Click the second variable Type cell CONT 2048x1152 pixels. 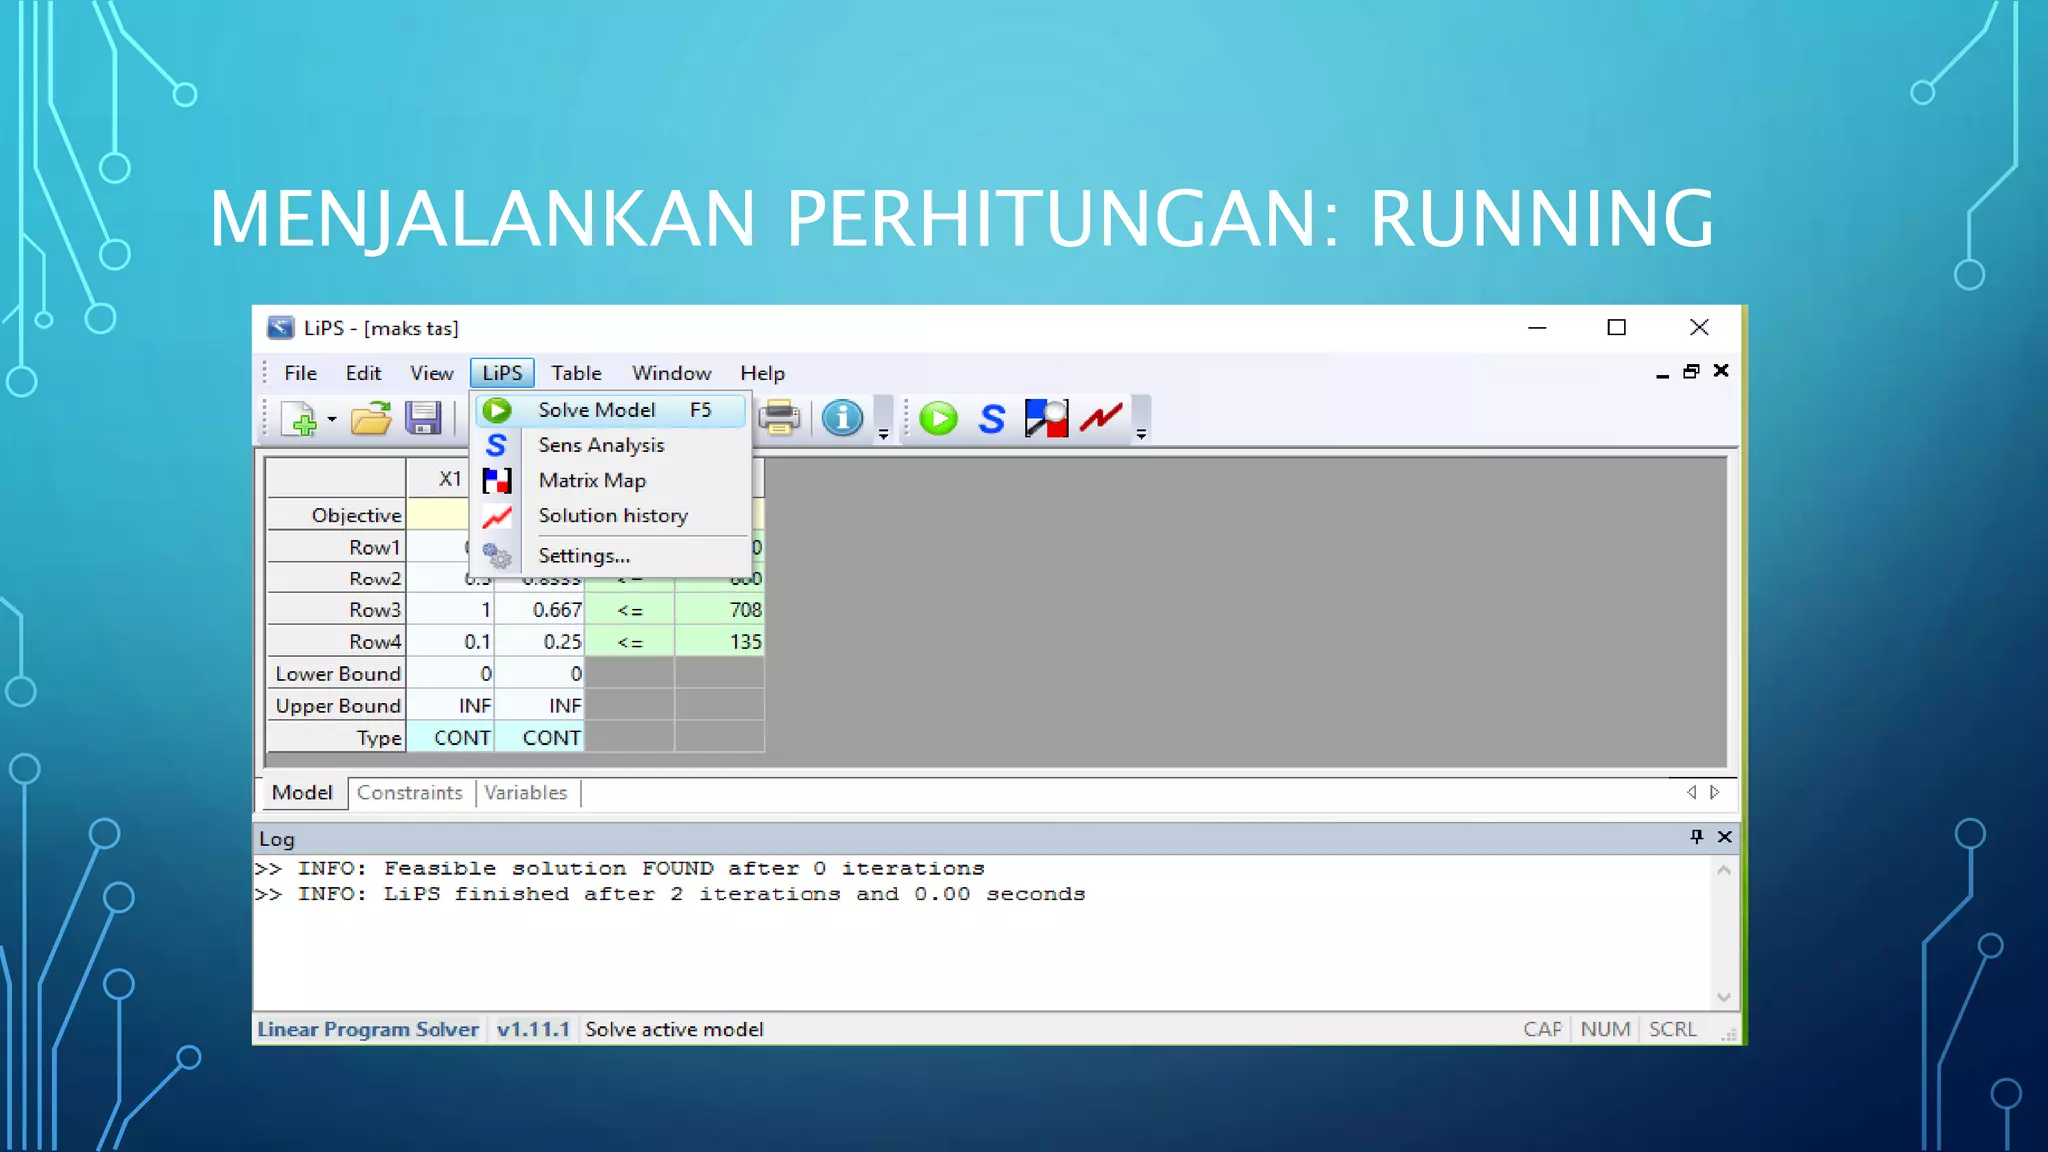point(540,738)
